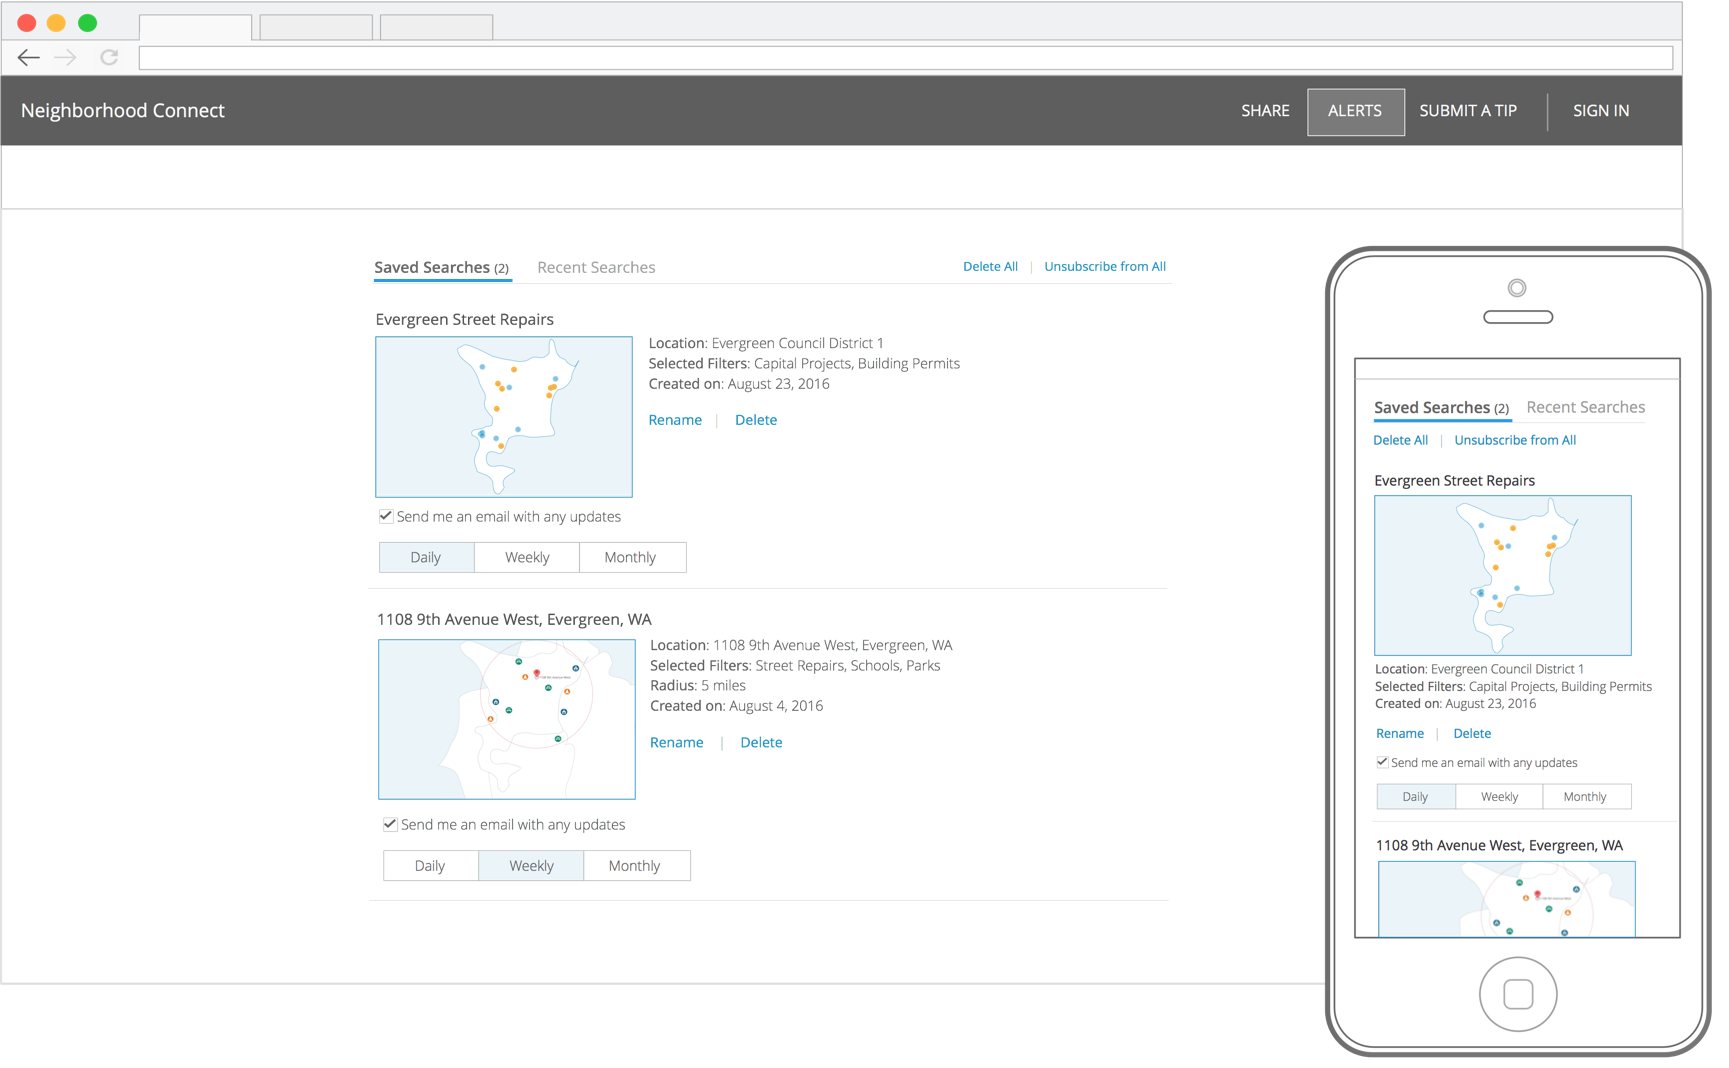The width and height of the screenshot is (1729, 1068).
Task: Click the red close window button
Action: [x=27, y=22]
